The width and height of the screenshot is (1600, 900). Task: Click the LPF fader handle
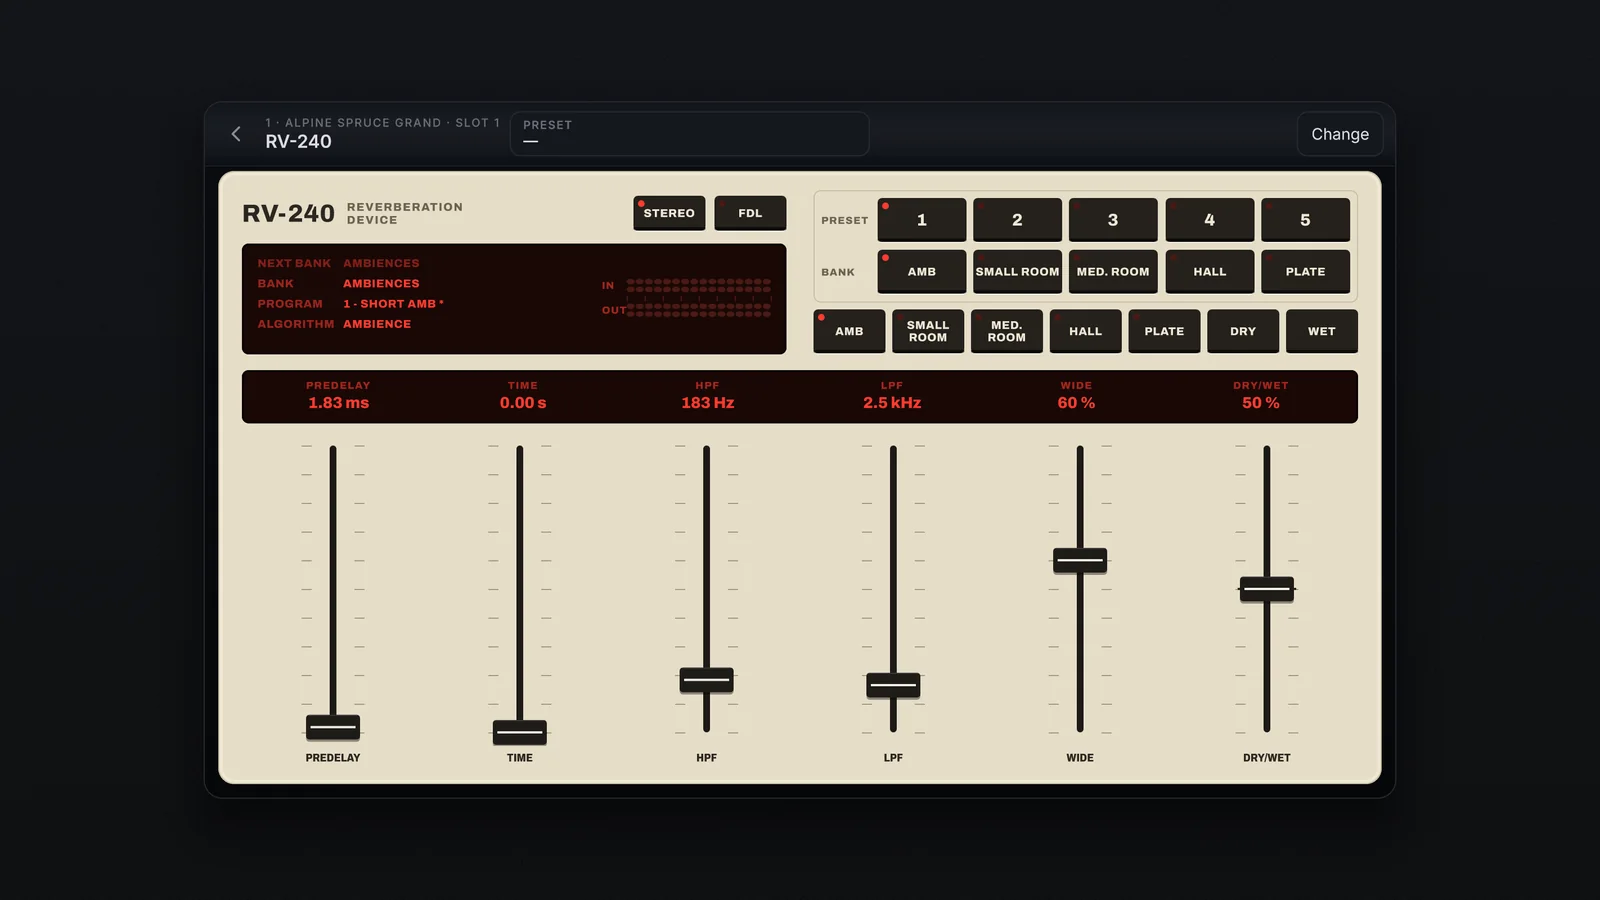pyautogui.click(x=893, y=685)
